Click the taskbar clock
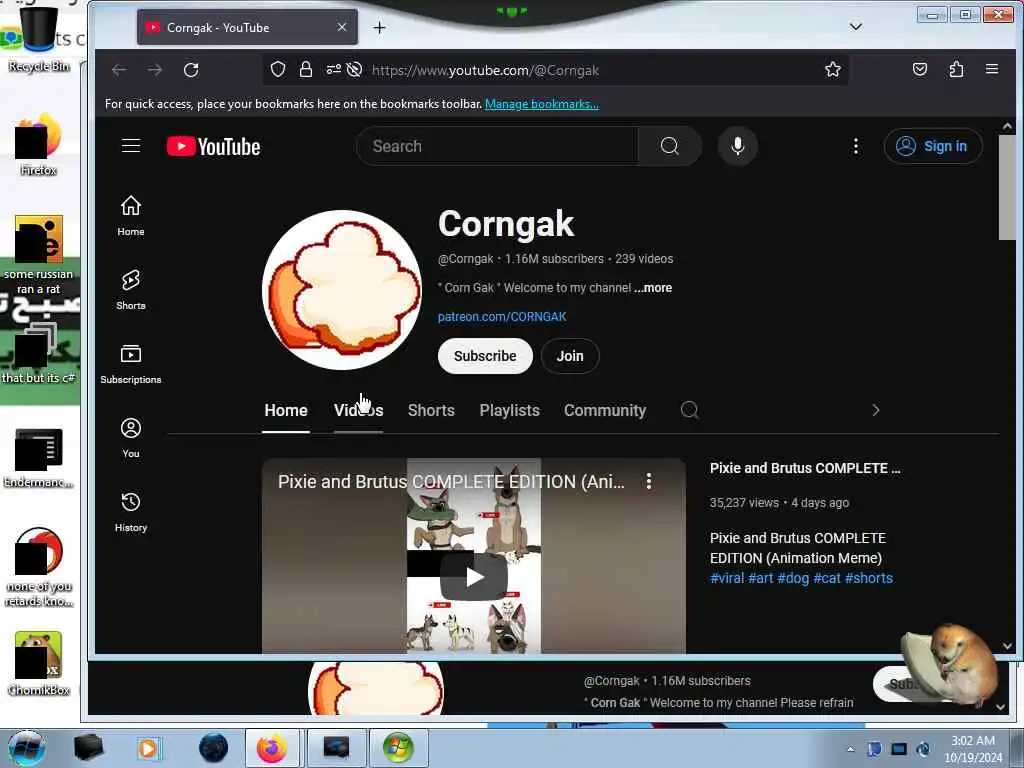Screen dimensions: 1024x768 click(x=973, y=749)
